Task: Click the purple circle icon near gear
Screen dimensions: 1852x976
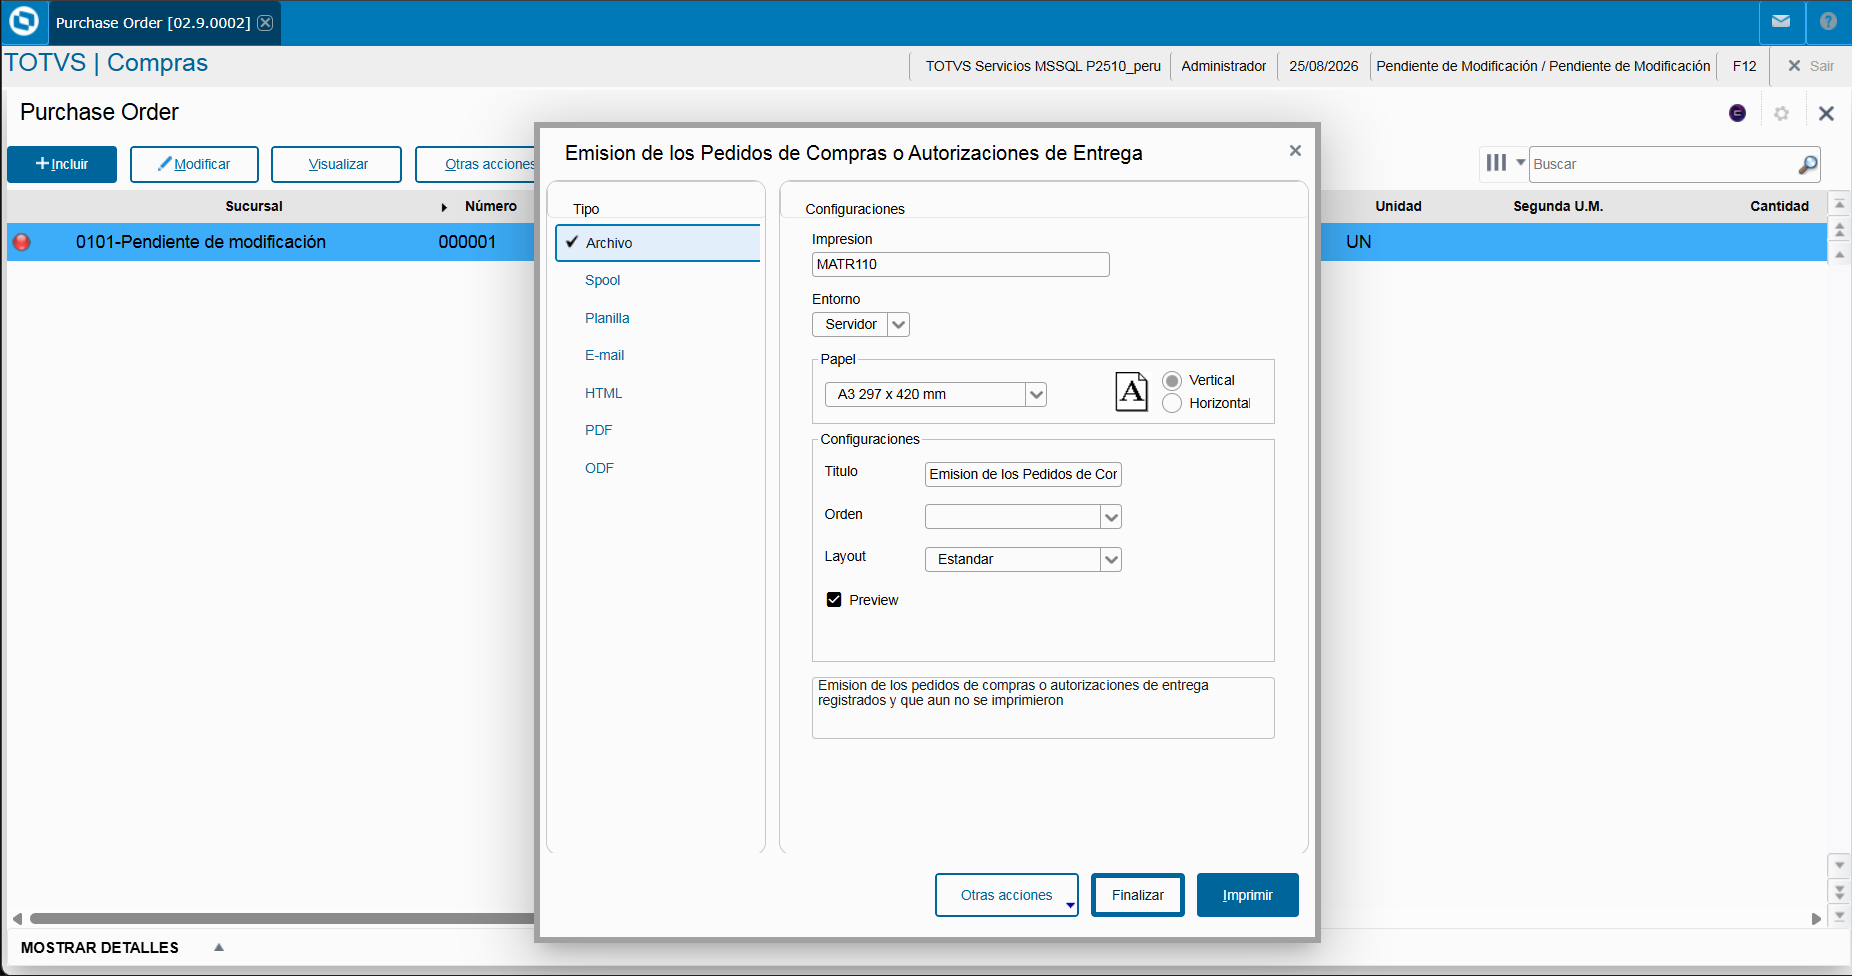Action: [x=1737, y=113]
